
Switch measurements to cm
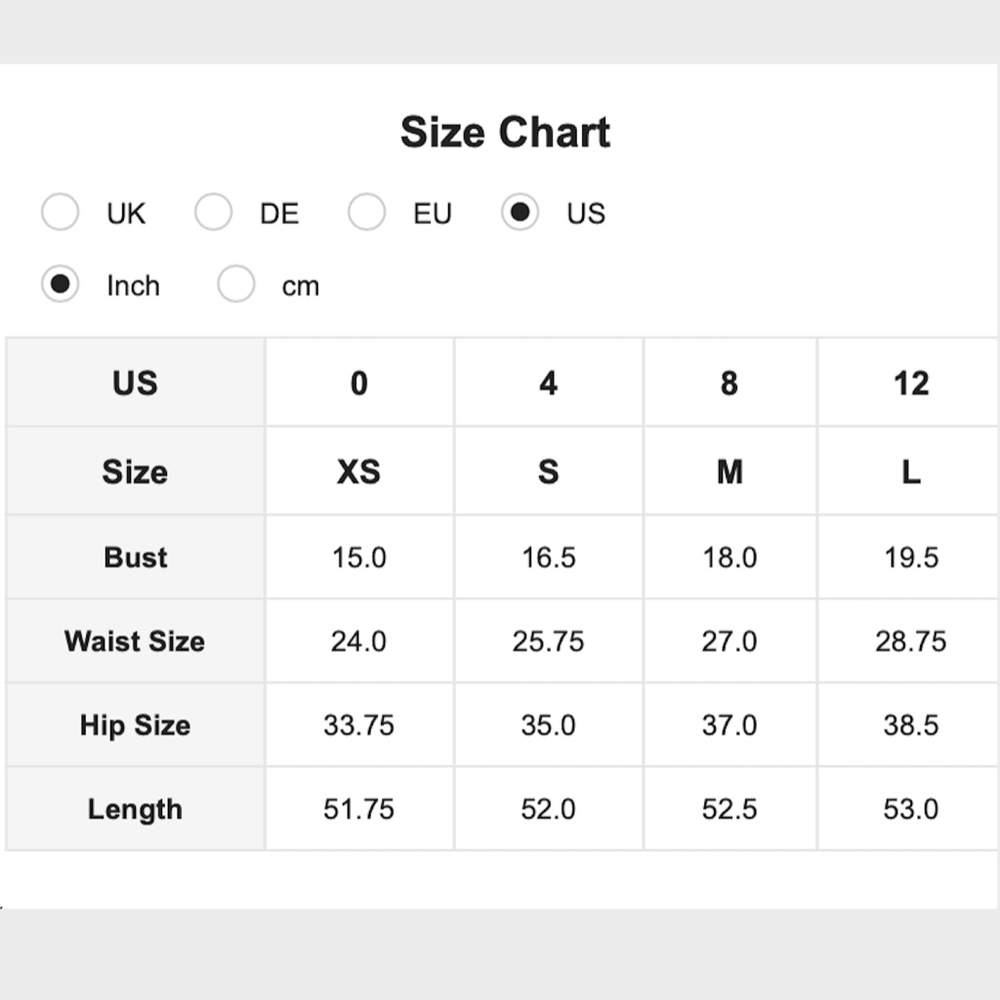(236, 284)
